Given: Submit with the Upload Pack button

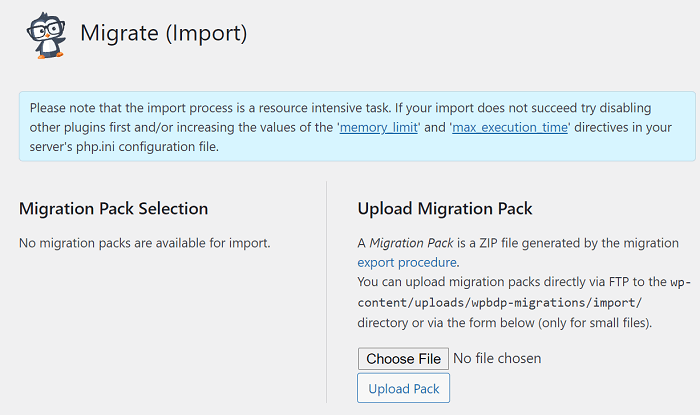Looking at the screenshot, I should 404,388.
